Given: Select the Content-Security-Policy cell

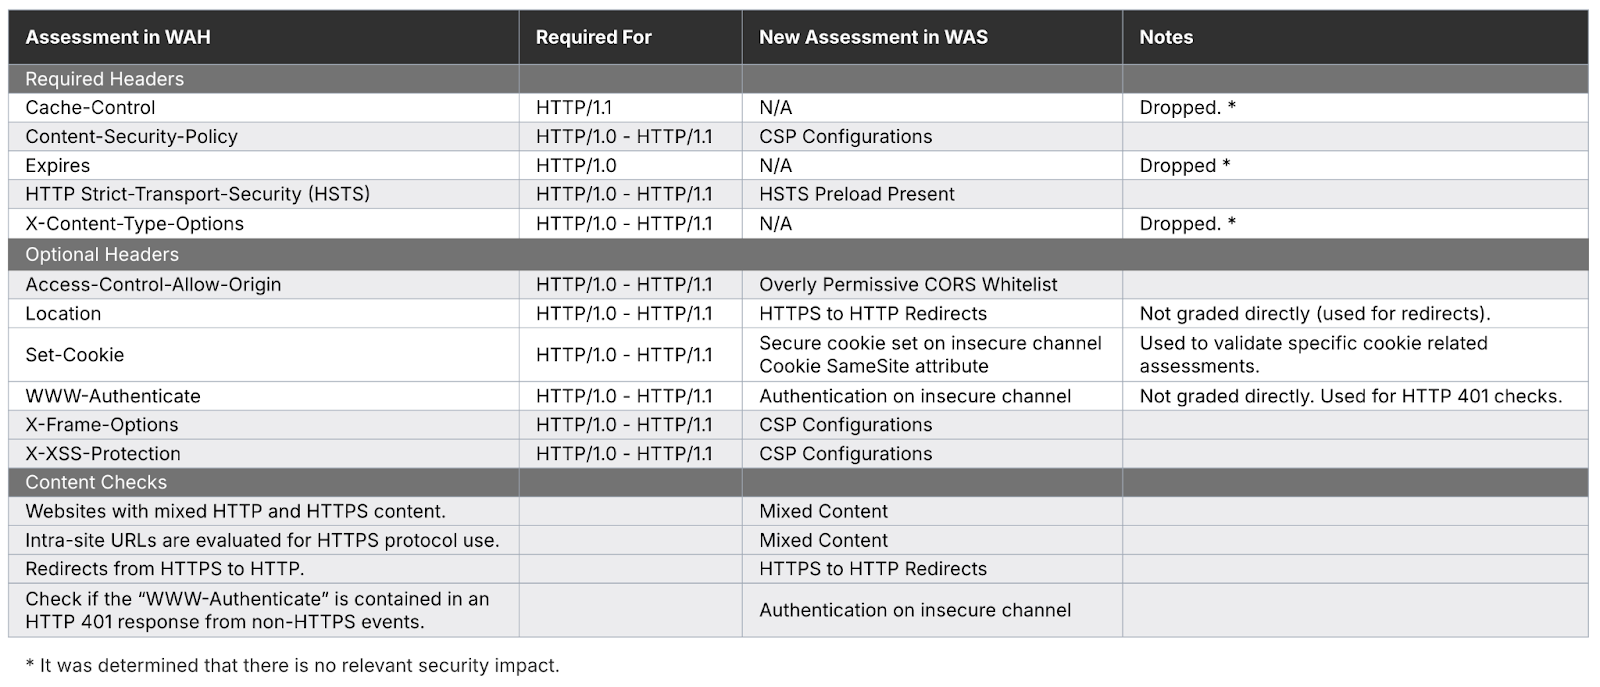Looking at the screenshot, I should (131, 137).
